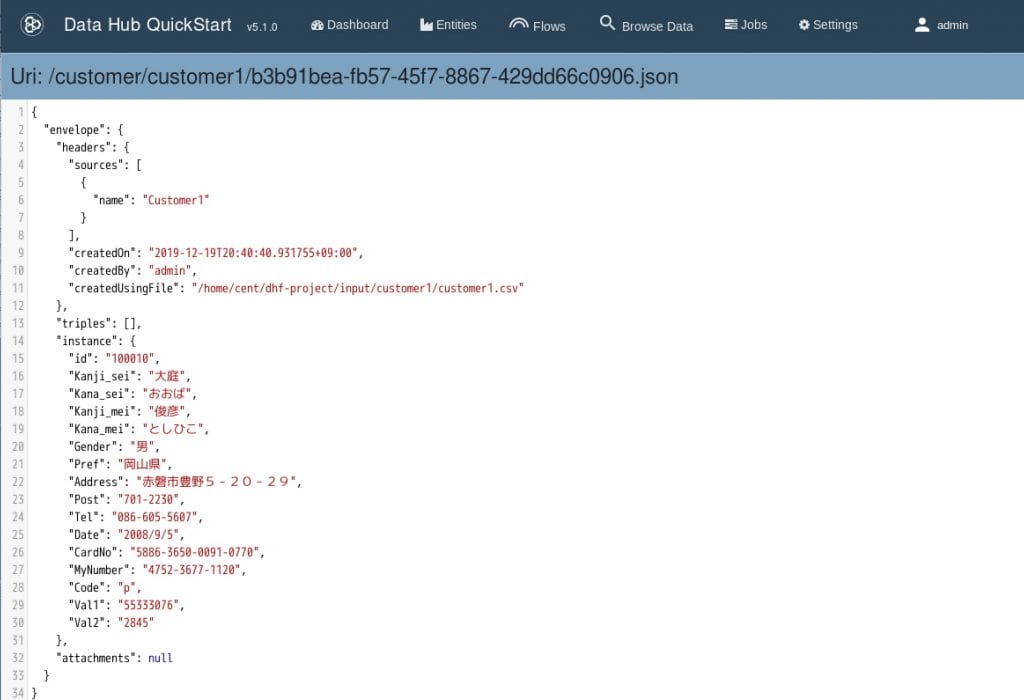Open the admin user menu
The height and width of the screenshot is (700, 1024).
click(951, 25)
